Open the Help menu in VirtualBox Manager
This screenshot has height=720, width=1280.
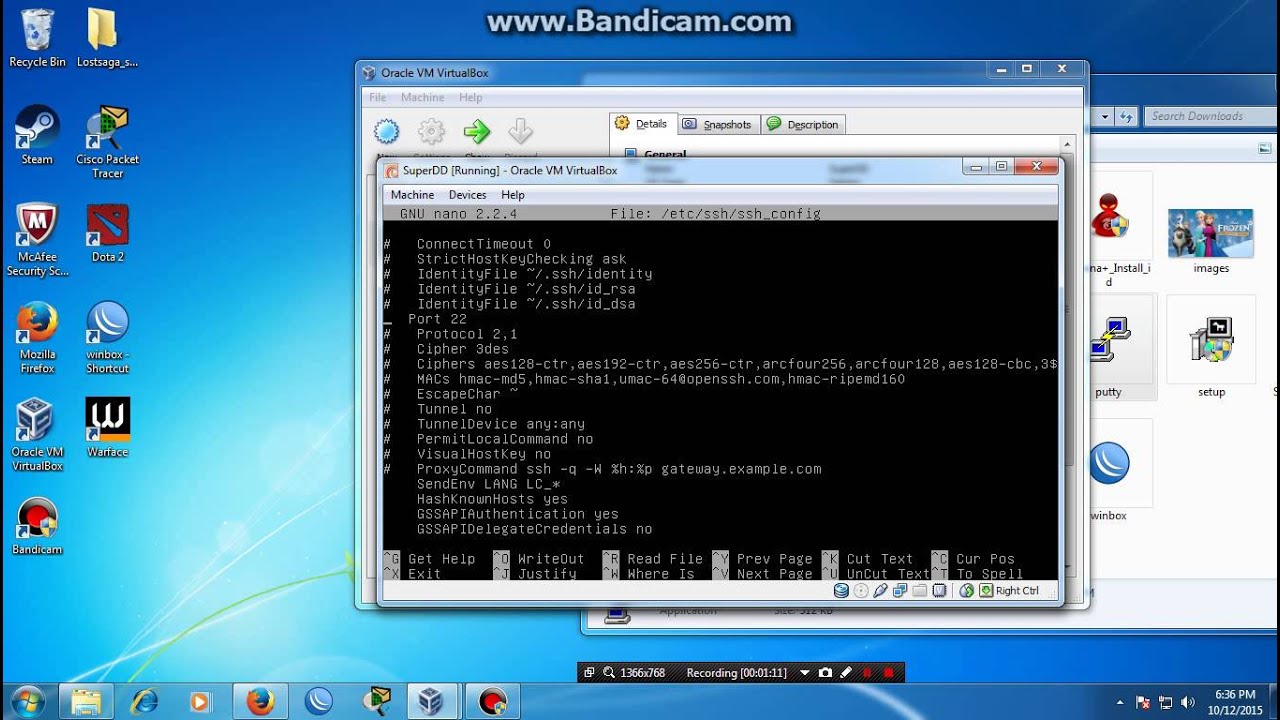tap(470, 98)
